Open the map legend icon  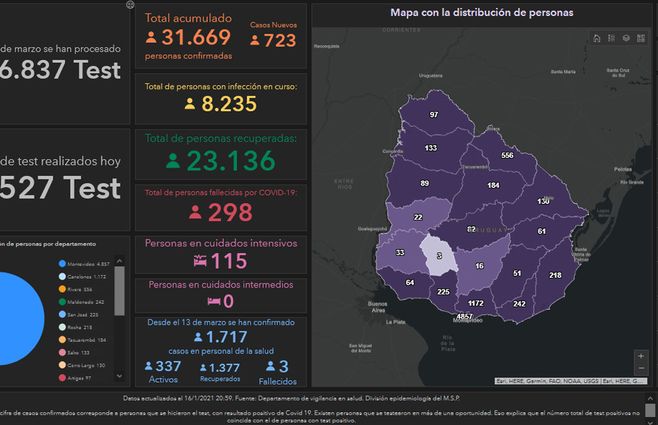click(611, 39)
